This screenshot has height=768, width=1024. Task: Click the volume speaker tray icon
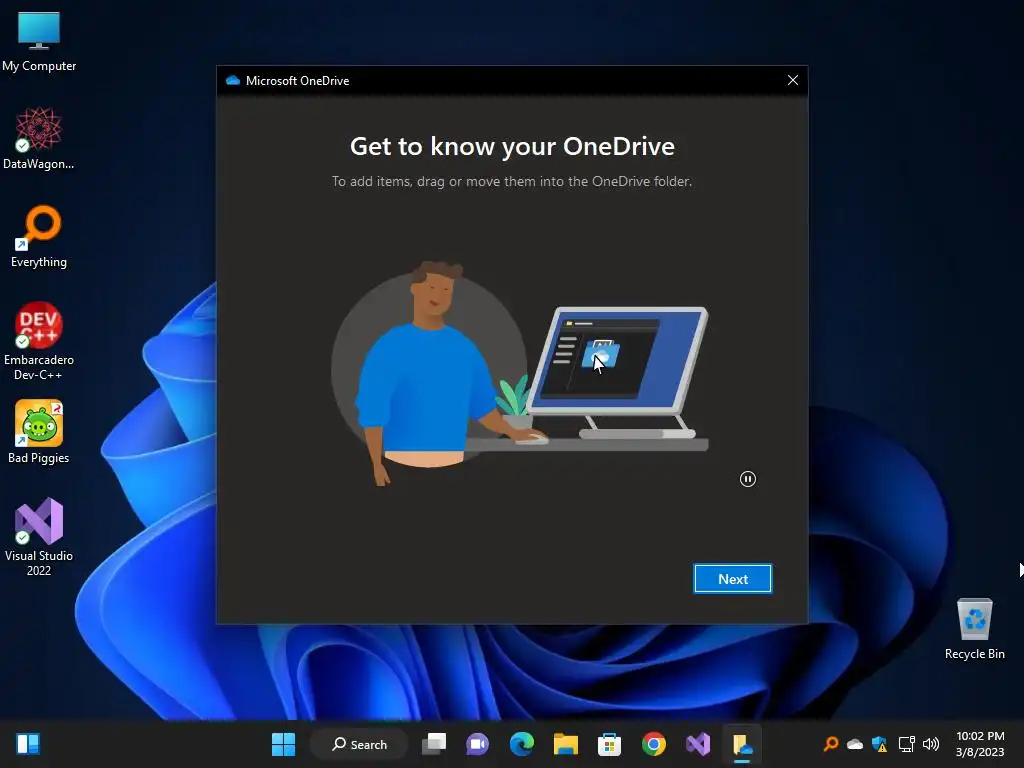(931, 744)
